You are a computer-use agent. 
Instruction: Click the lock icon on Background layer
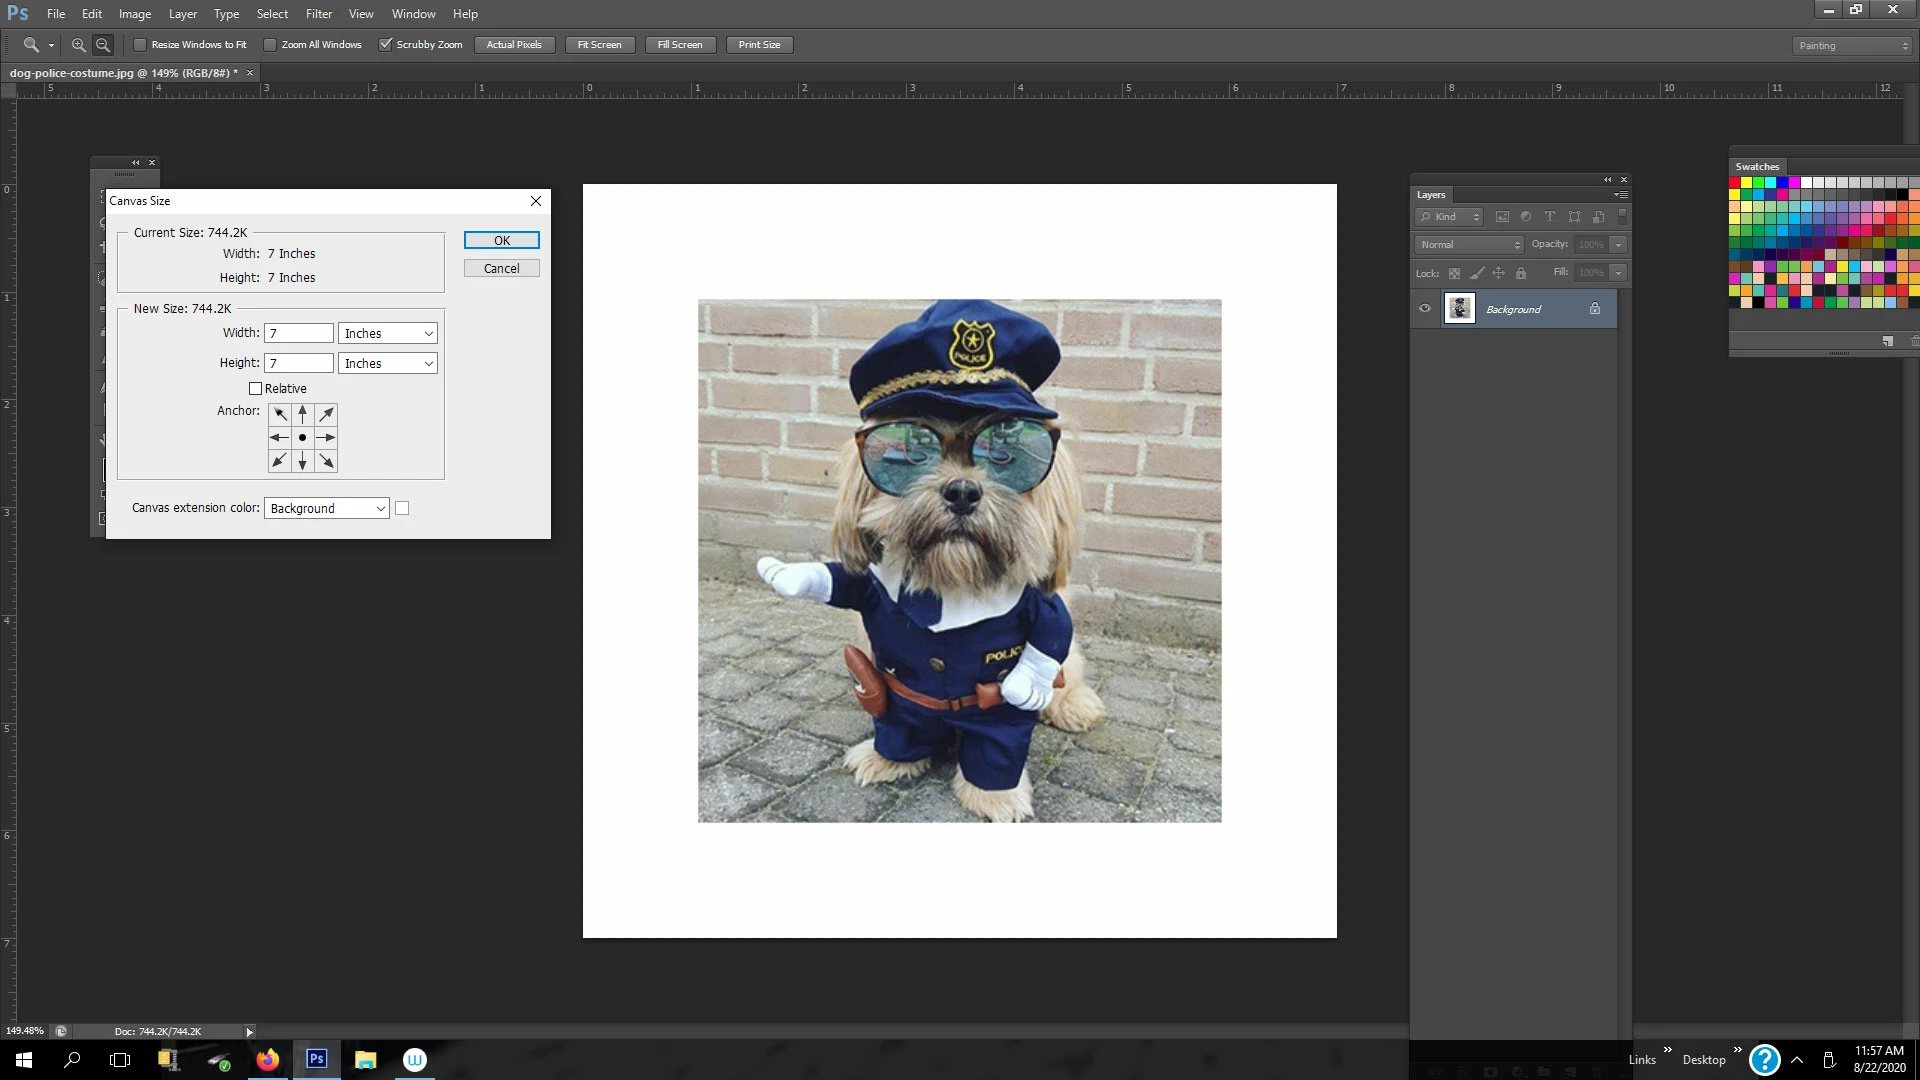pos(1595,309)
